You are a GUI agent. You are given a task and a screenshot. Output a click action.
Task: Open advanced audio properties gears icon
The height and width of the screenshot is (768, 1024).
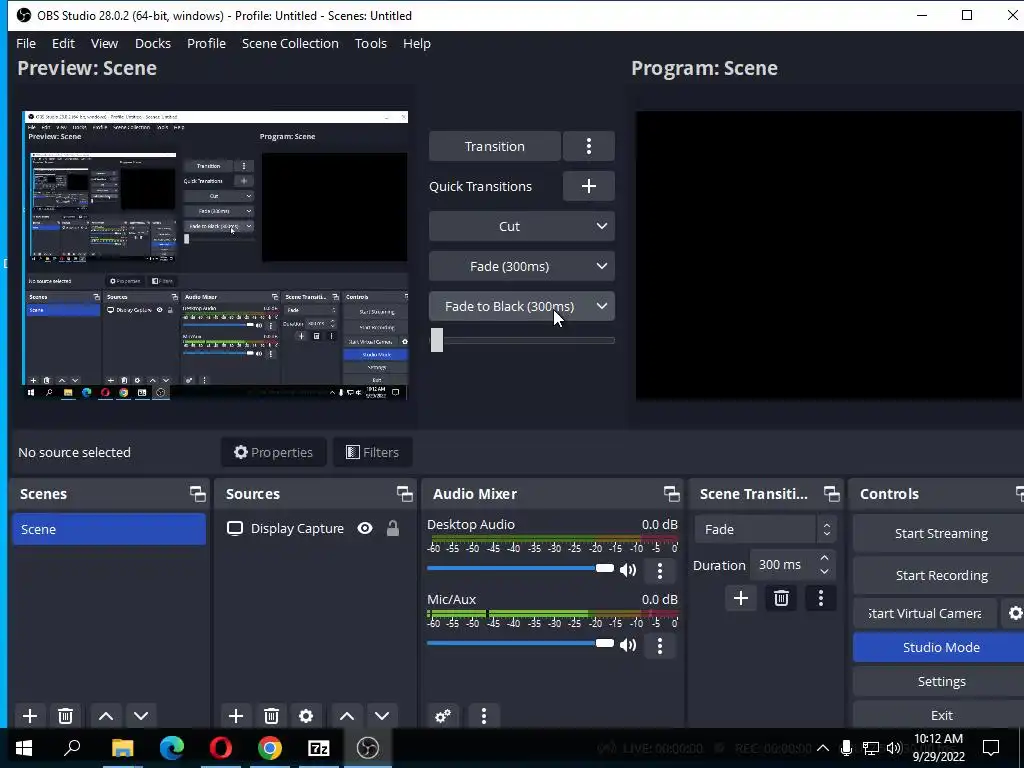(443, 716)
